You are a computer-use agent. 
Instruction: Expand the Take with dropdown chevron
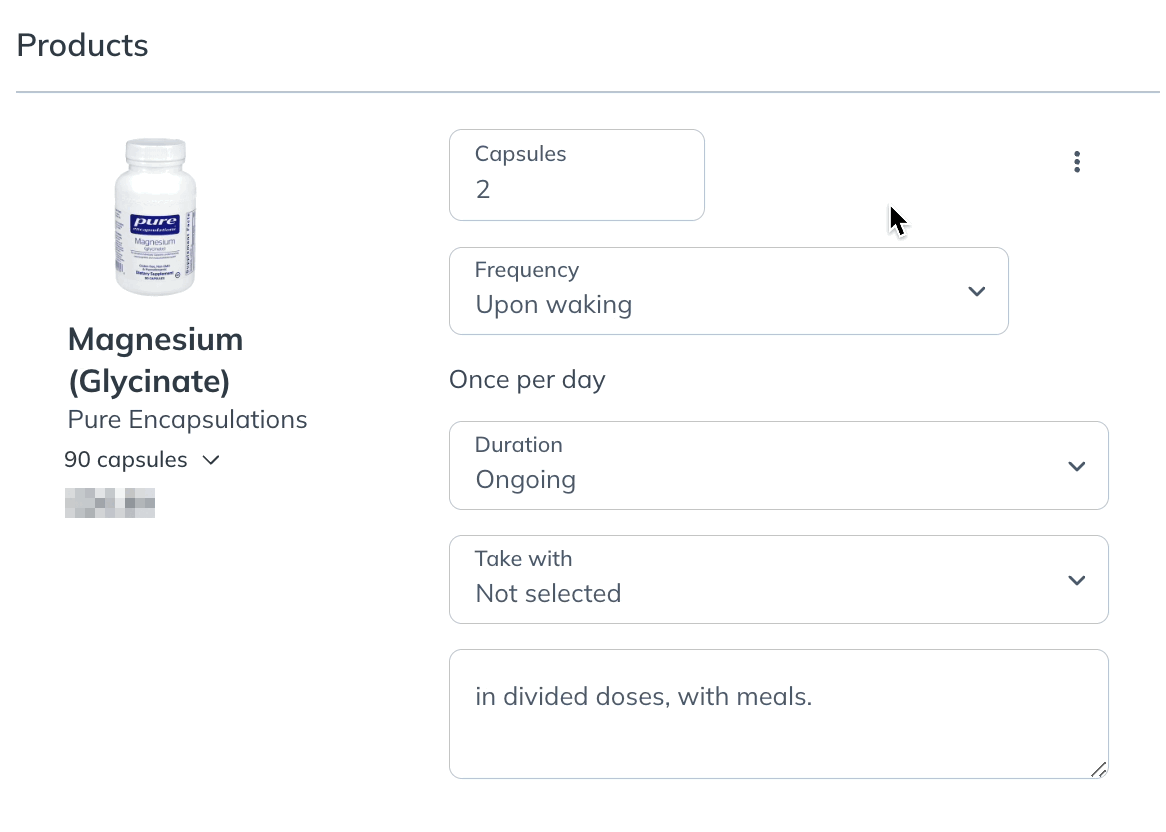pos(1076,580)
